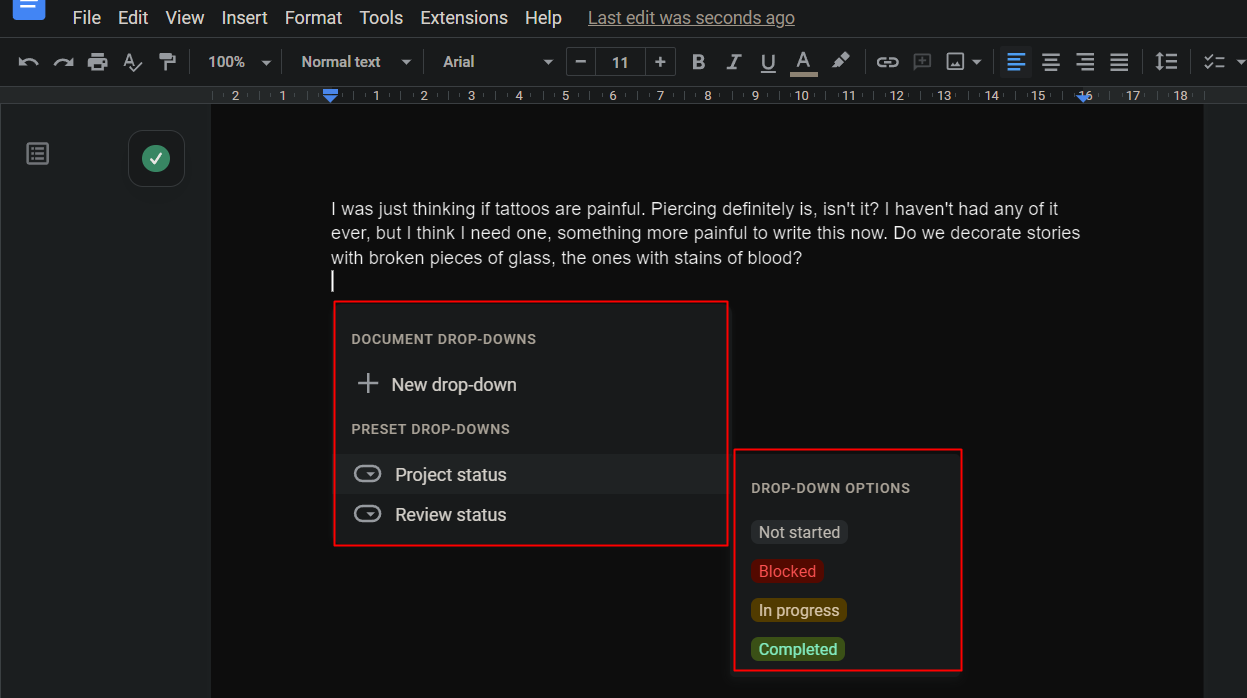Open the Tools menu
The width and height of the screenshot is (1247, 698).
(381, 18)
